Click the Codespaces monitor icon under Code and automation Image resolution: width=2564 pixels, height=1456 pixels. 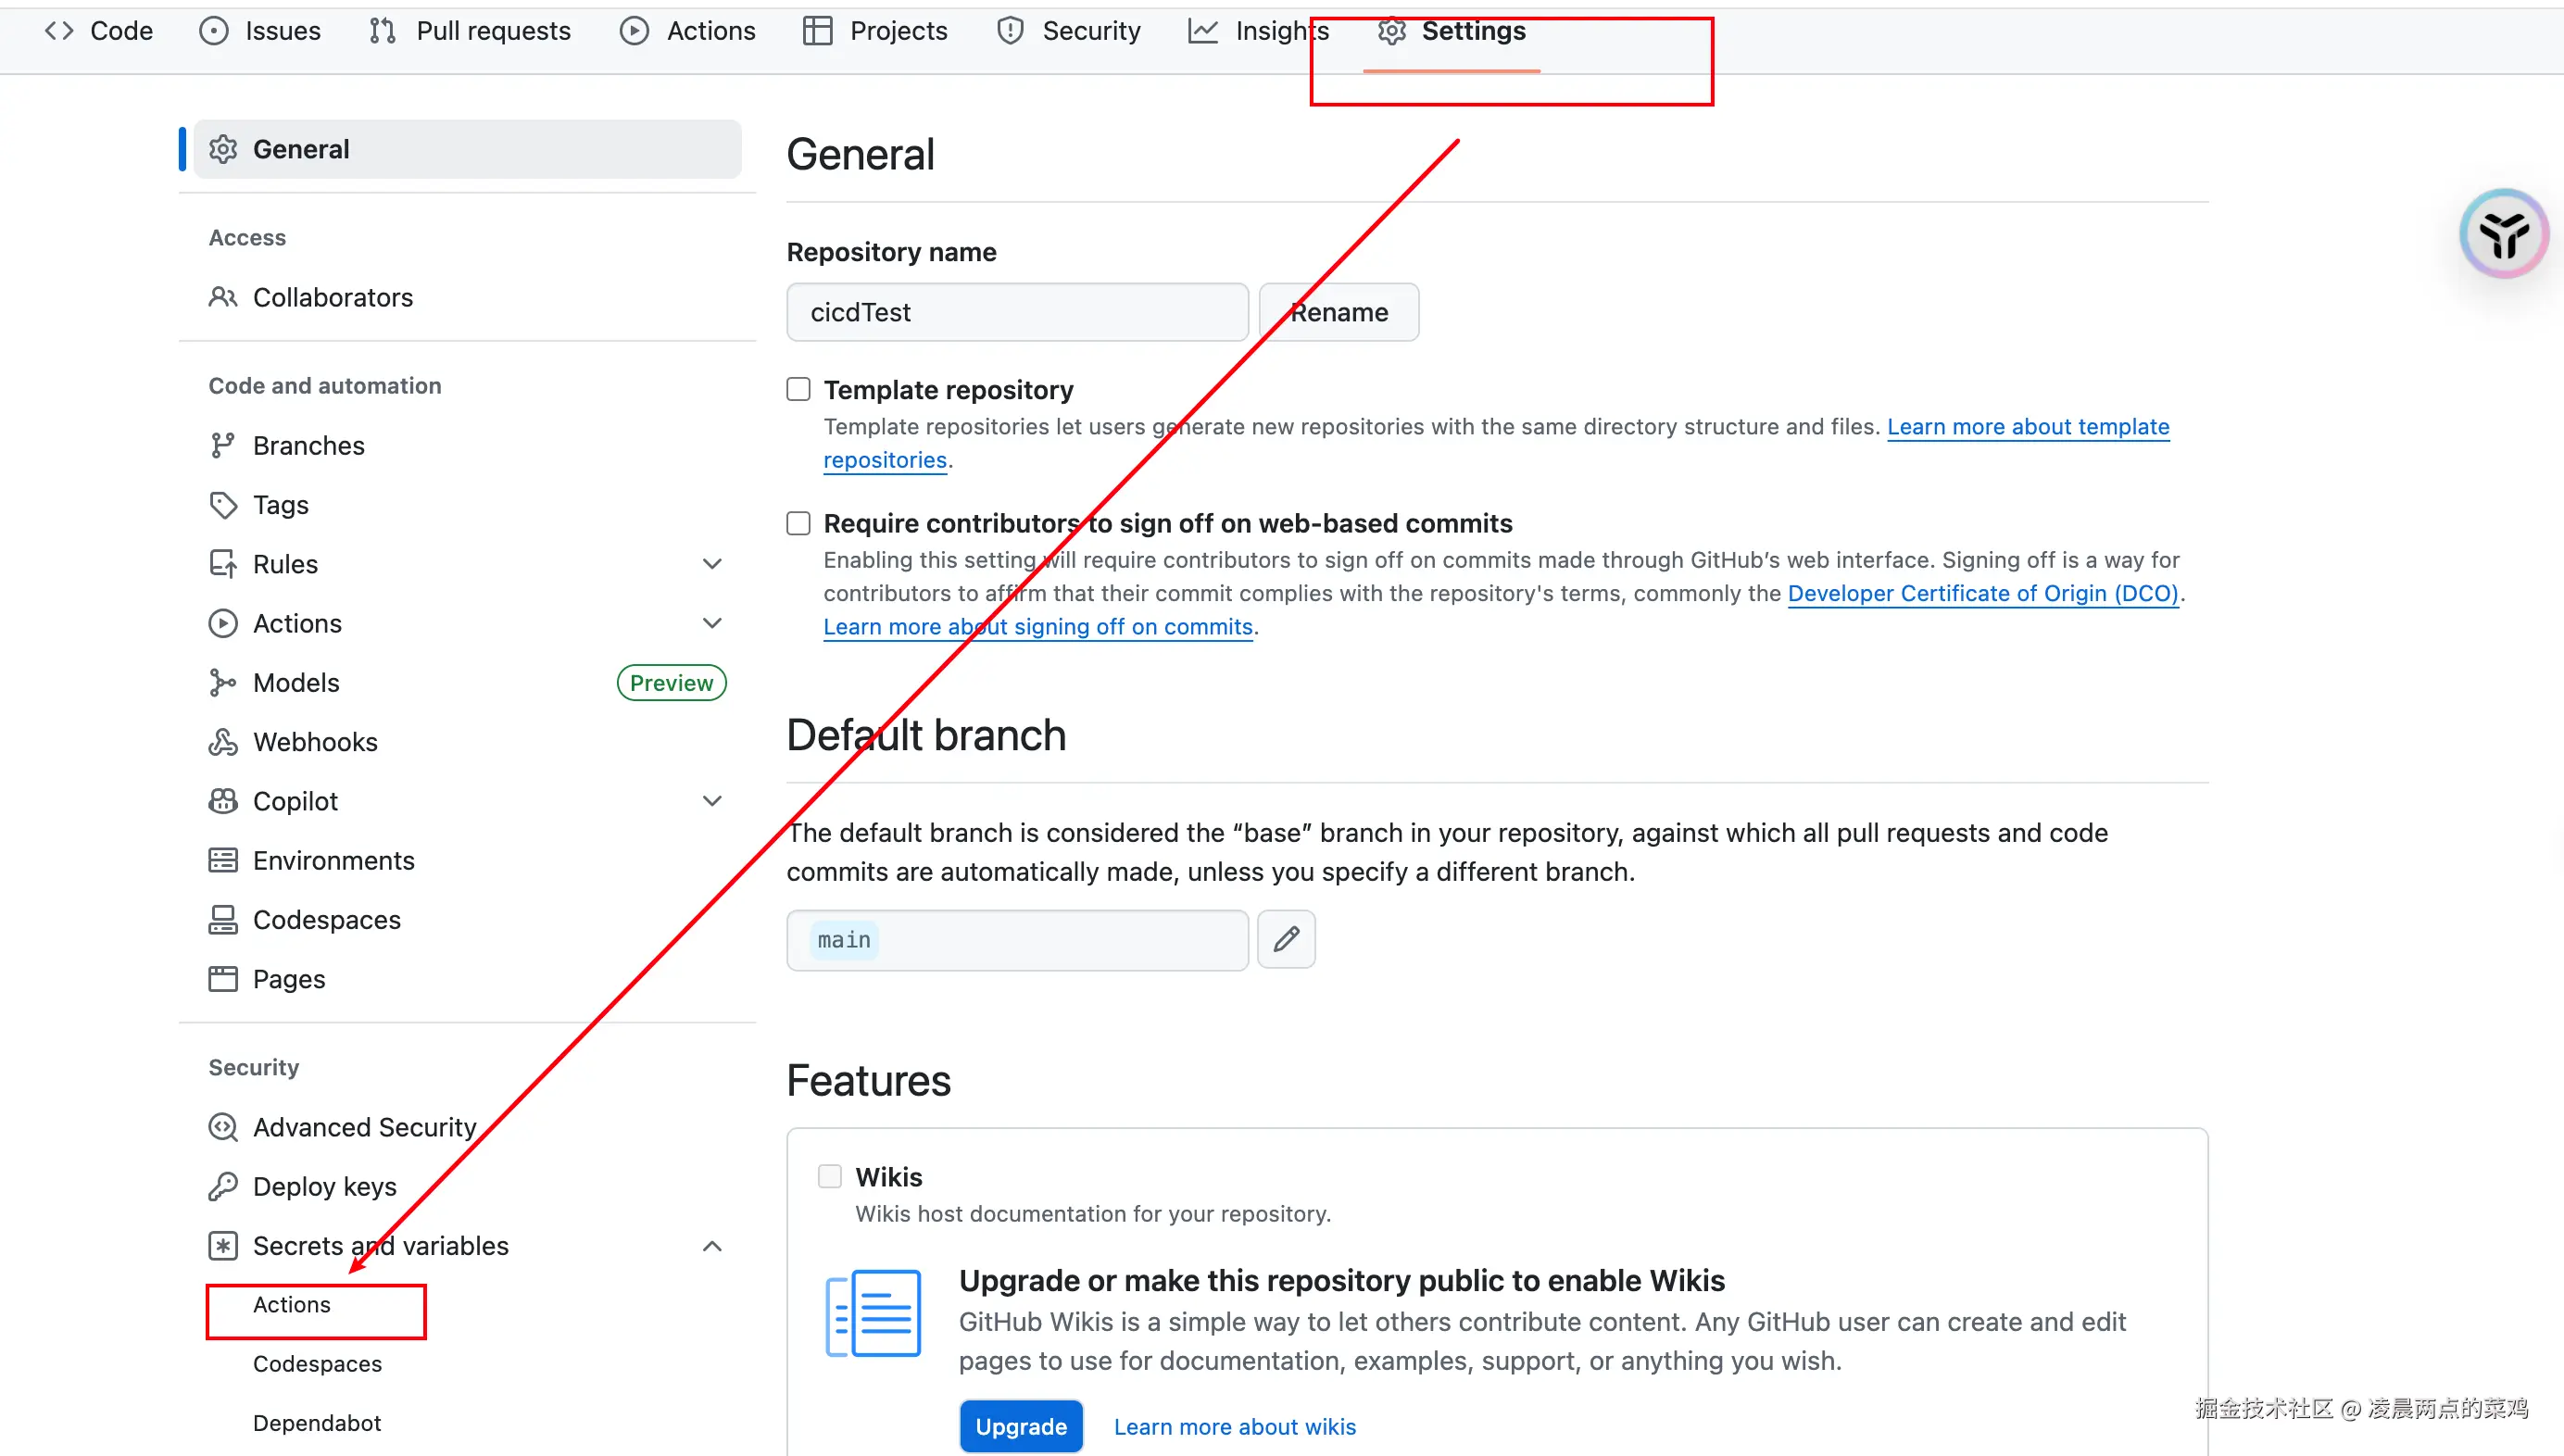[x=222, y=920]
